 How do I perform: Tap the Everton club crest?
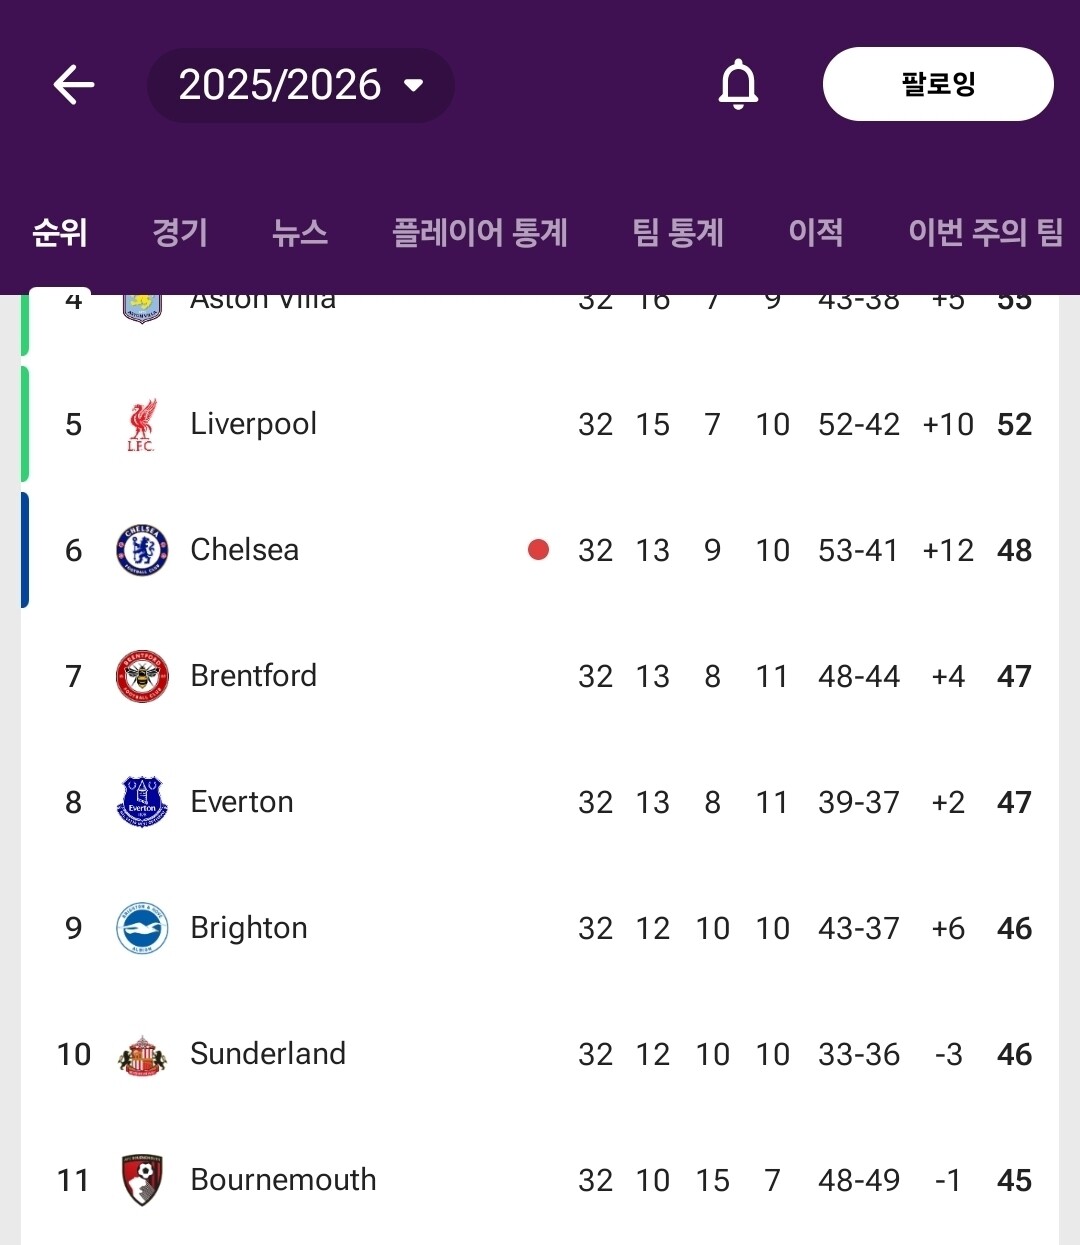click(x=142, y=802)
